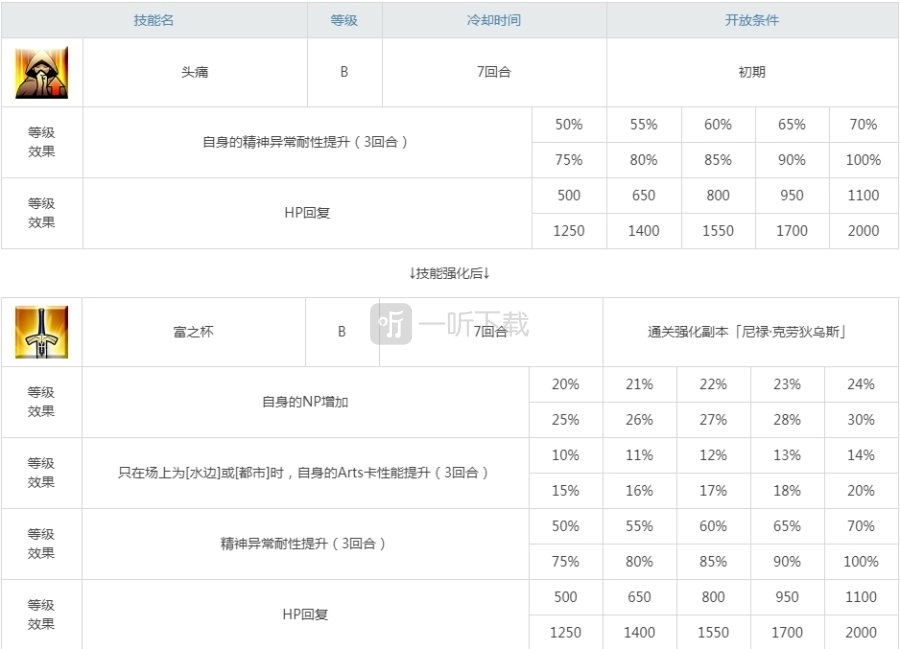Image resolution: width=900 pixels, height=649 pixels.
Task: Select the 头痛 skill name cell
Action: (x=194, y=73)
